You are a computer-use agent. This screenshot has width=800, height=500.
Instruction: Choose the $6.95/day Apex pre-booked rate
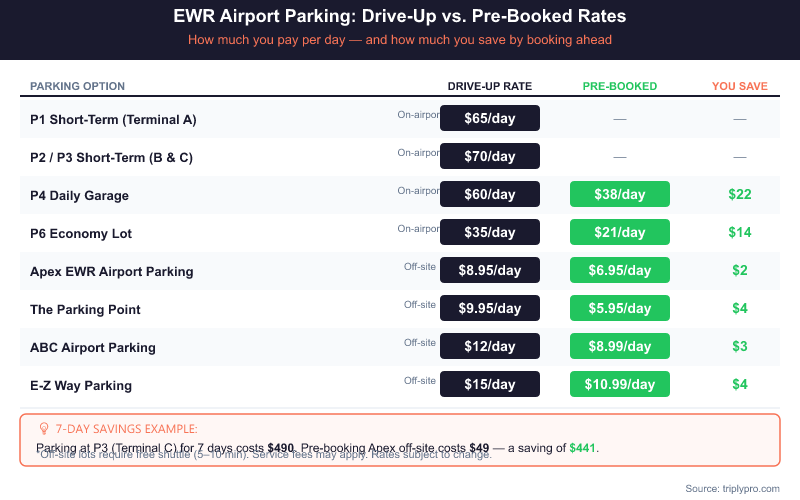[x=619, y=270]
